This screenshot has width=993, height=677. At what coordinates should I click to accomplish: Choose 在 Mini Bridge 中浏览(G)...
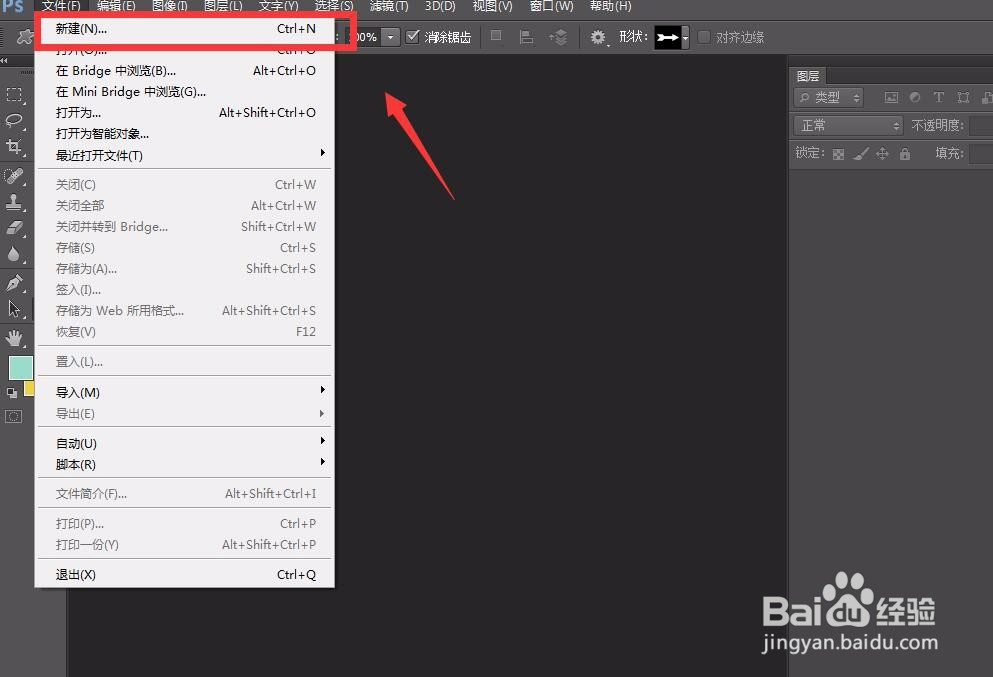pos(186,92)
